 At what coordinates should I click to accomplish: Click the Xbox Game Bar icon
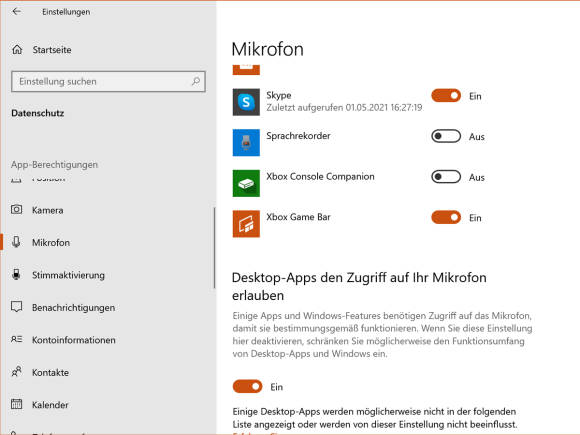click(x=246, y=224)
